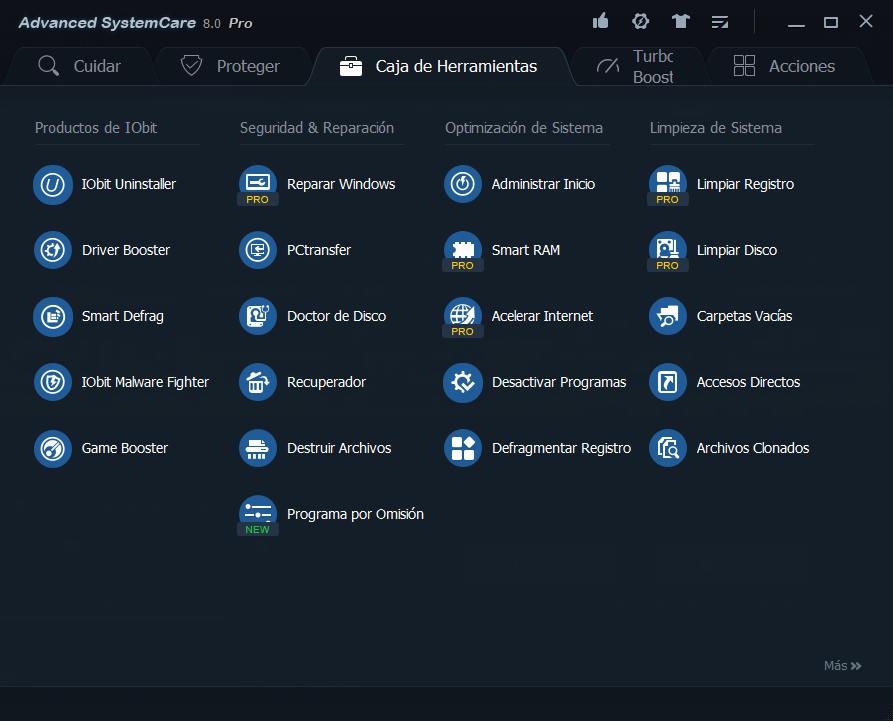Viewport: 893px width, 721px height.
Task: Click the IObit Malware Fighter shield icon
Action: point(53,382)
